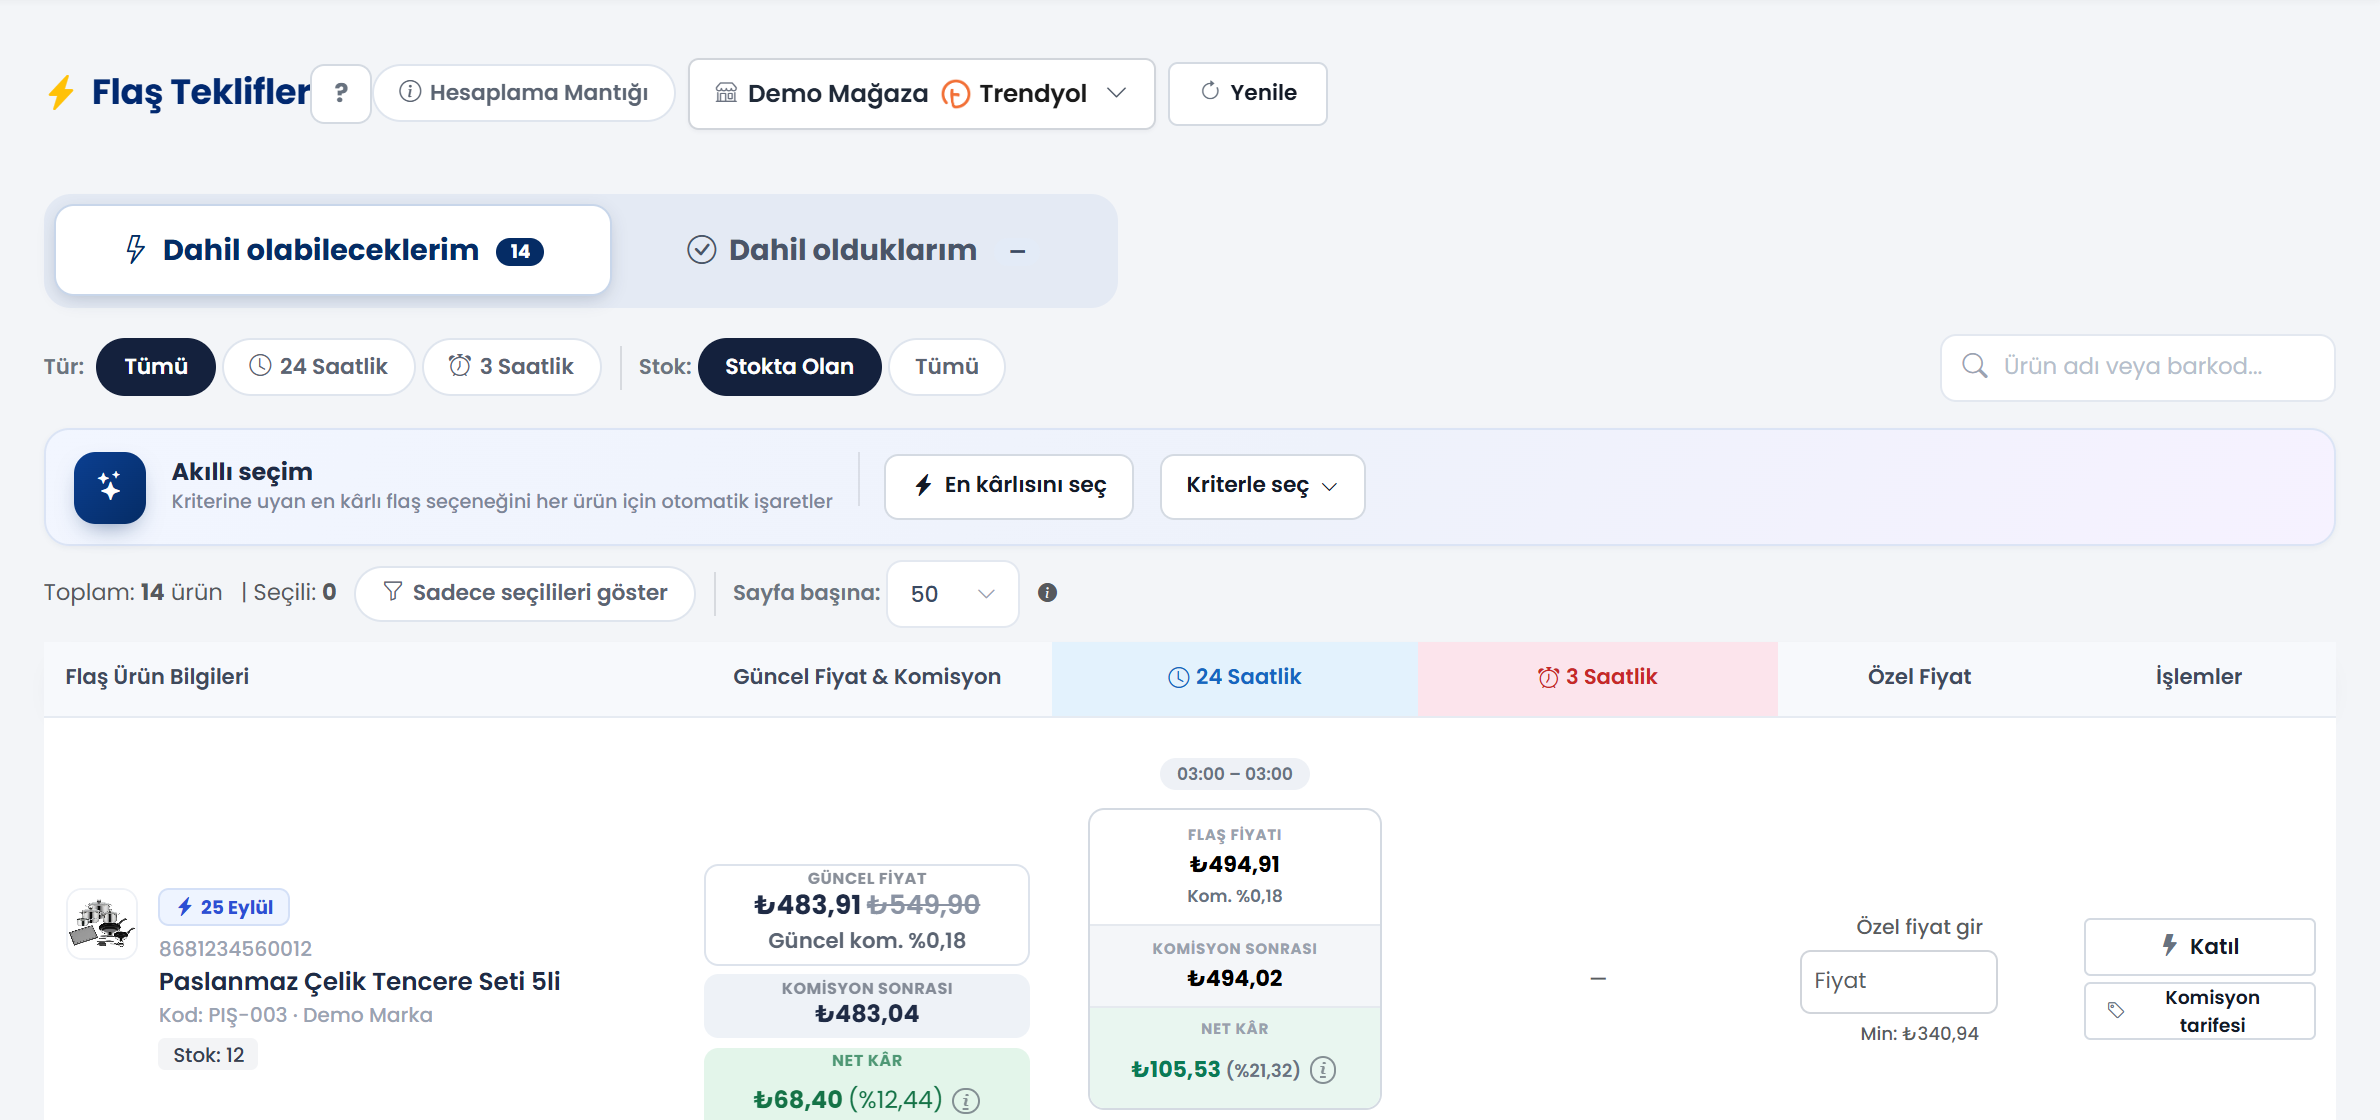
Task: Click the Özel Fiyat column header
Action: point(1919,677)
